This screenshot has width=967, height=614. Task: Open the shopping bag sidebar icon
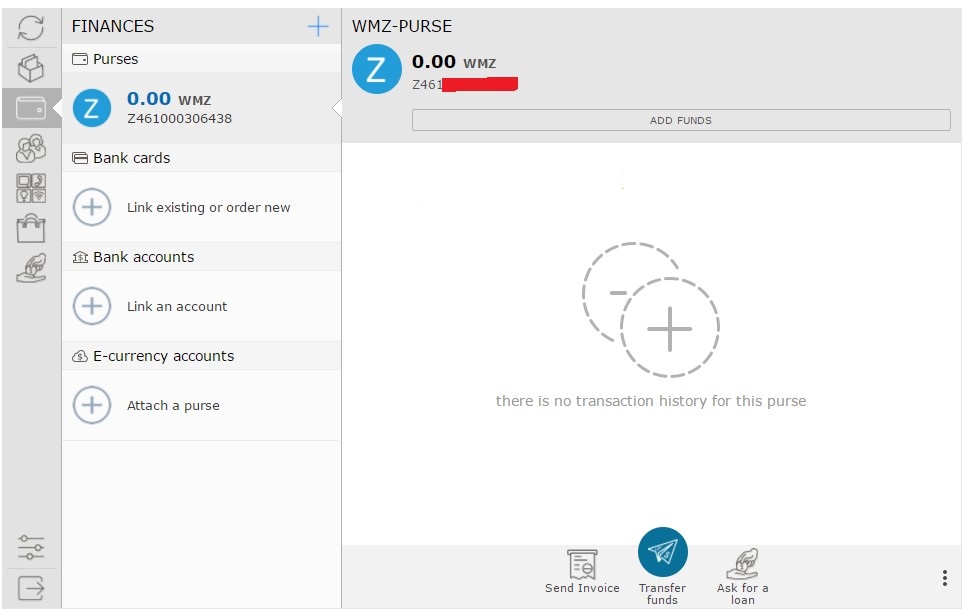click(31, 228)
